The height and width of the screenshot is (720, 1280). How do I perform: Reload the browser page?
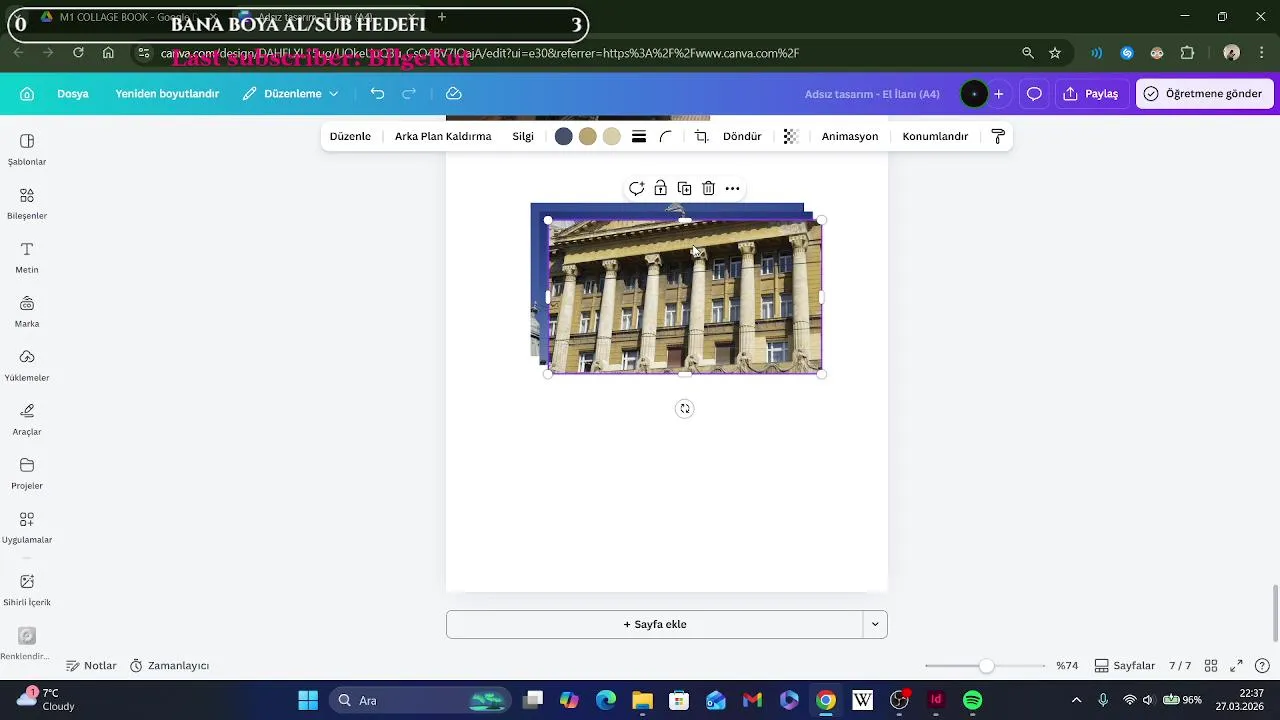coord(77,53)
